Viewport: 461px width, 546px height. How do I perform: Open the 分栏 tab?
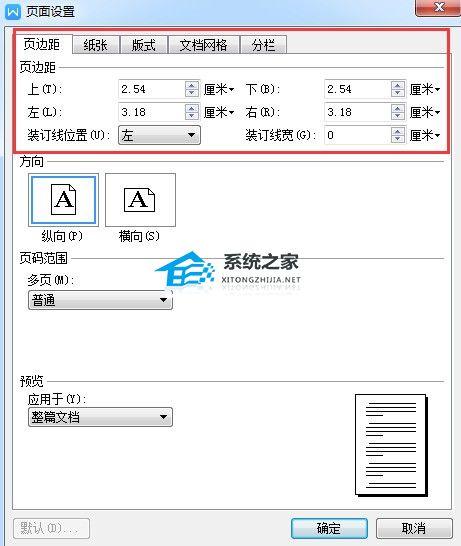pyautogui.click(x=264, y=45)
